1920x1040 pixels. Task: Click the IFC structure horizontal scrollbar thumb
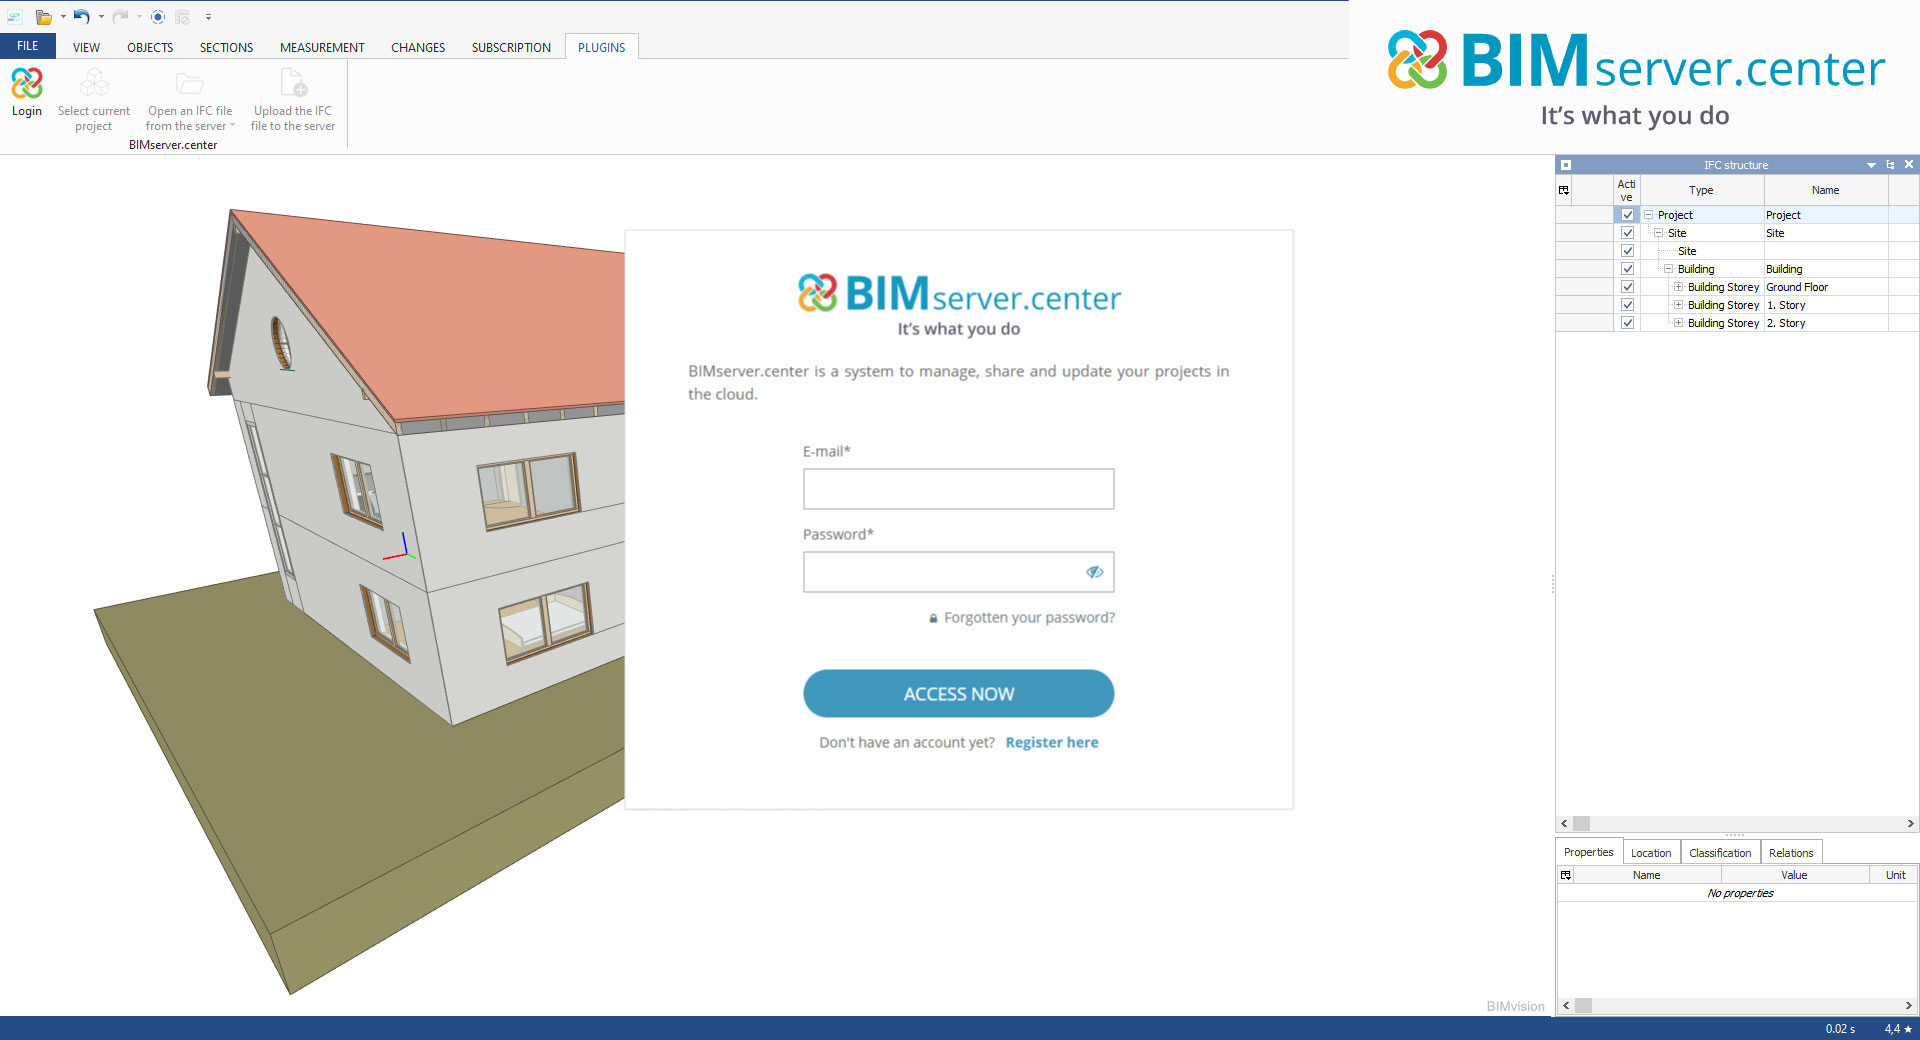pyautogui.click(x=1581, y=824)
